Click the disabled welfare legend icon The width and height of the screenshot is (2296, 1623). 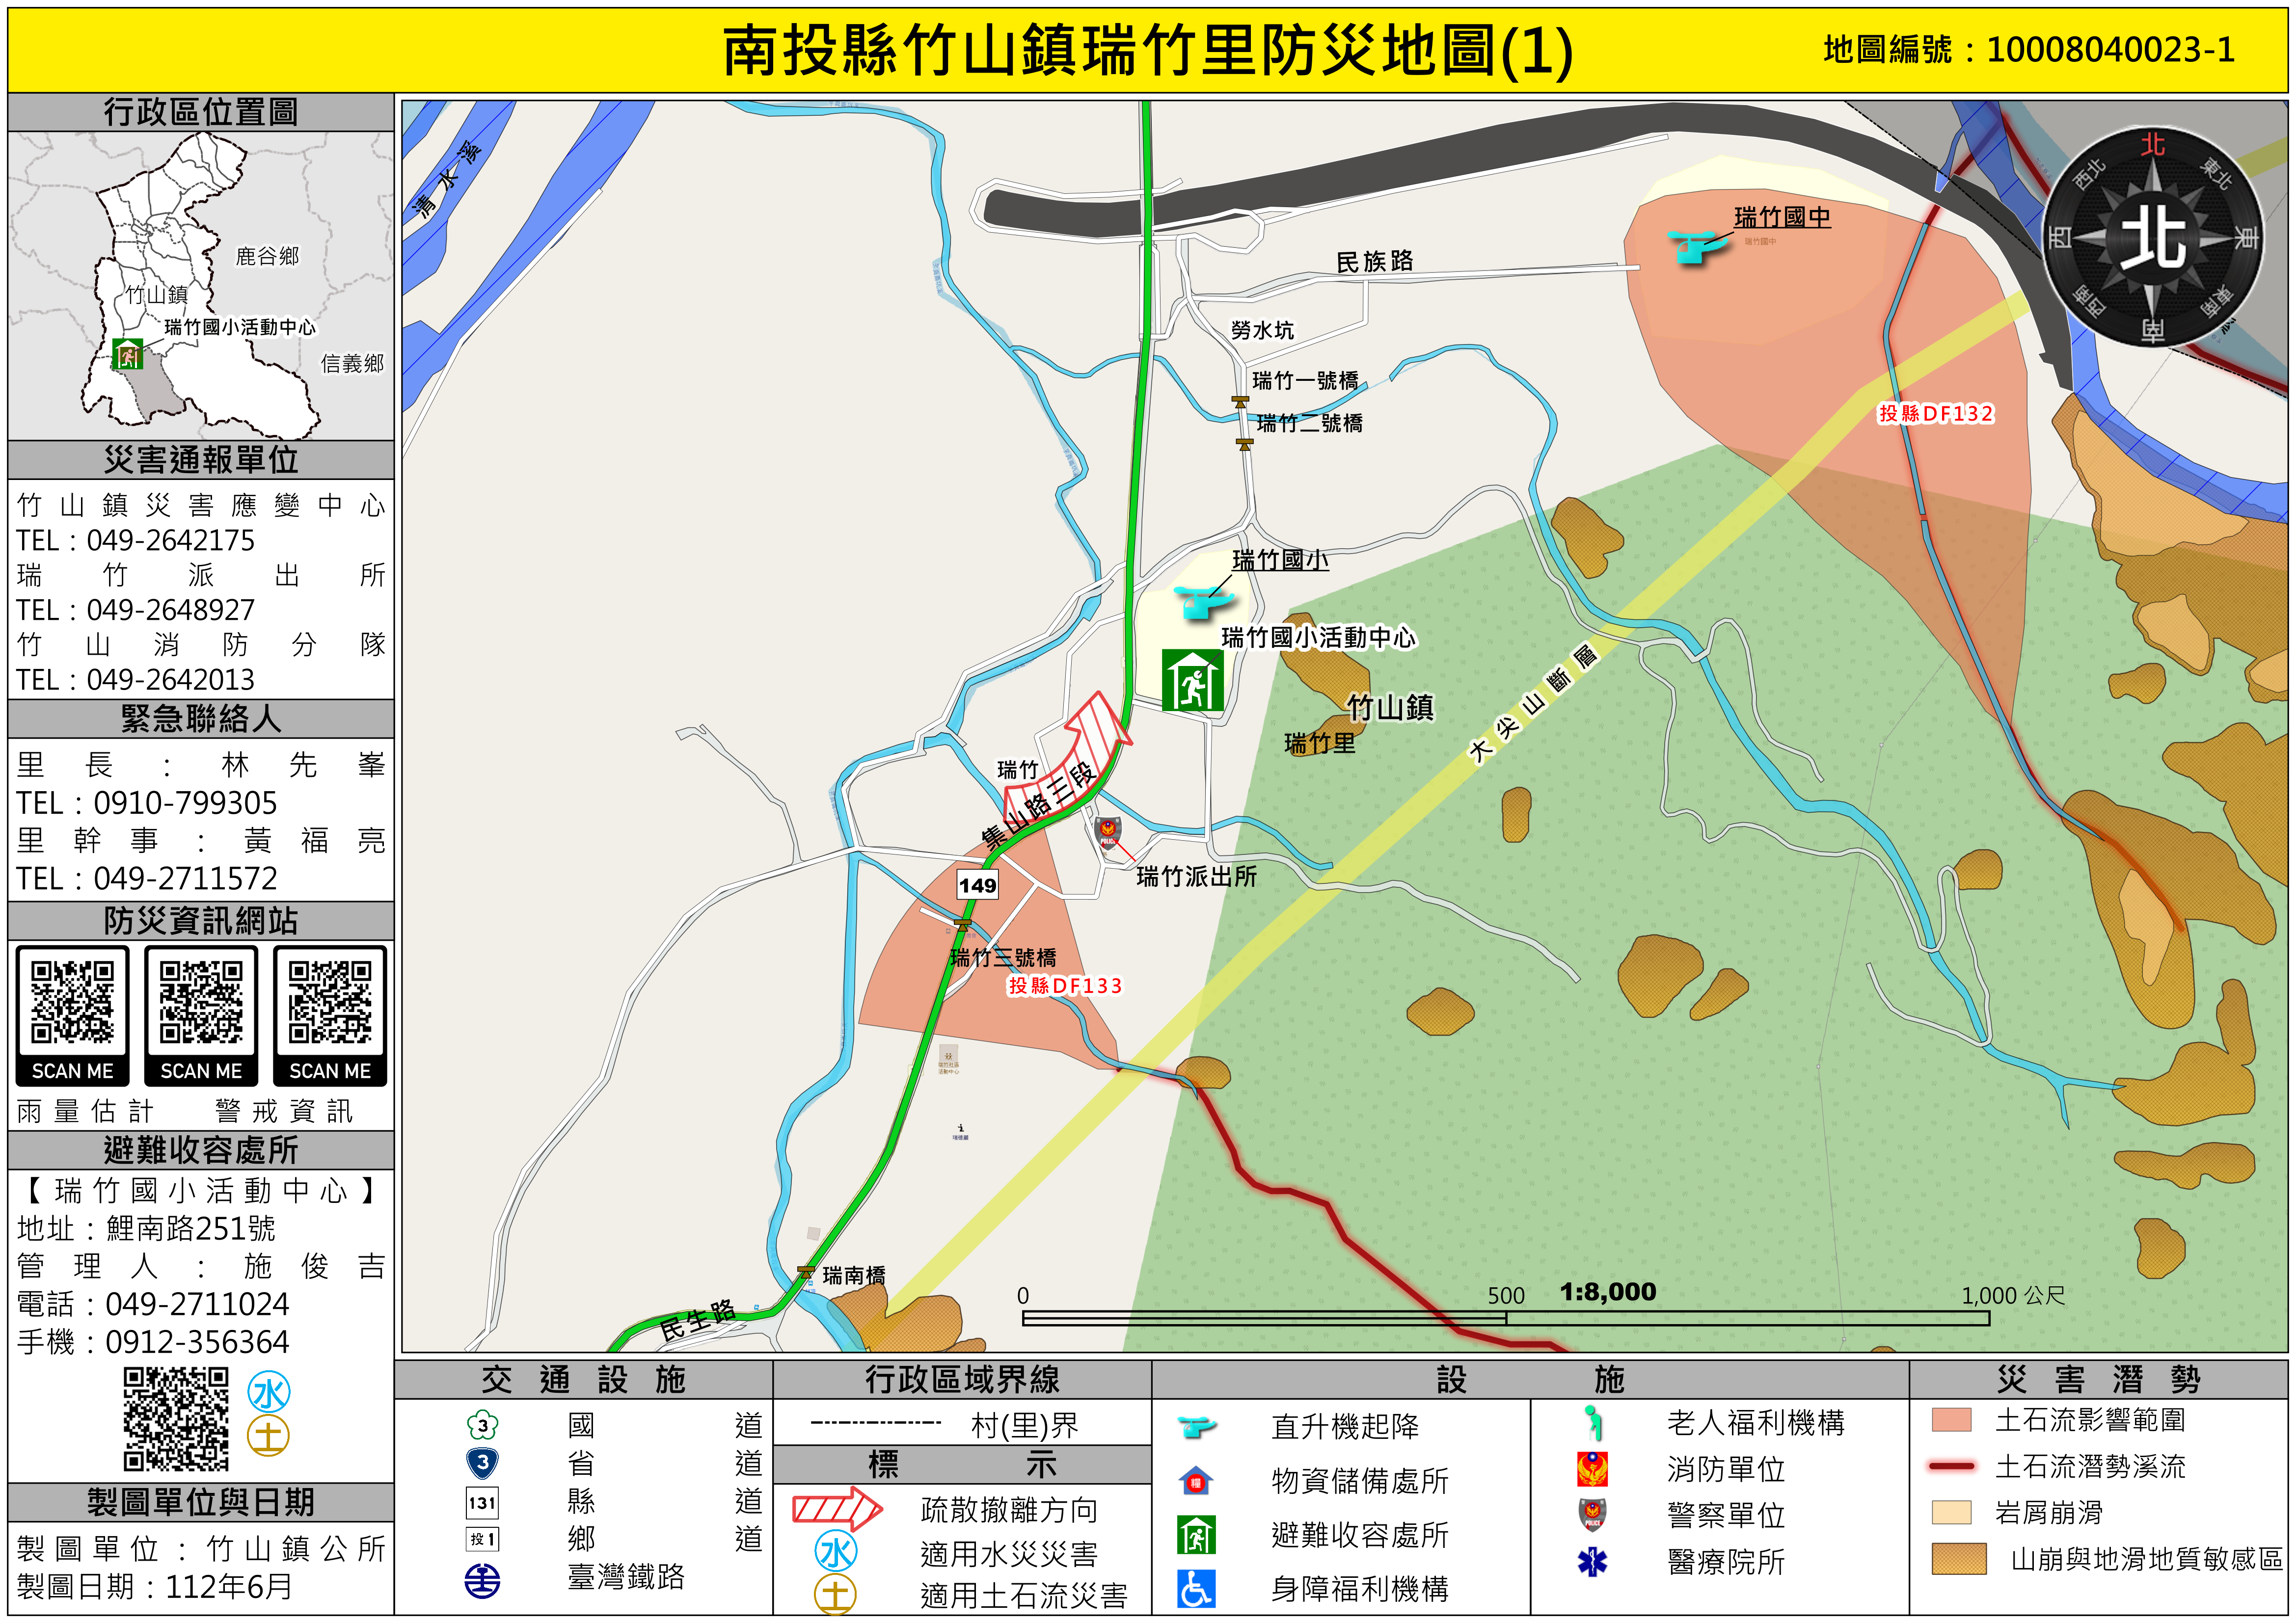tap(1196, 1588)
